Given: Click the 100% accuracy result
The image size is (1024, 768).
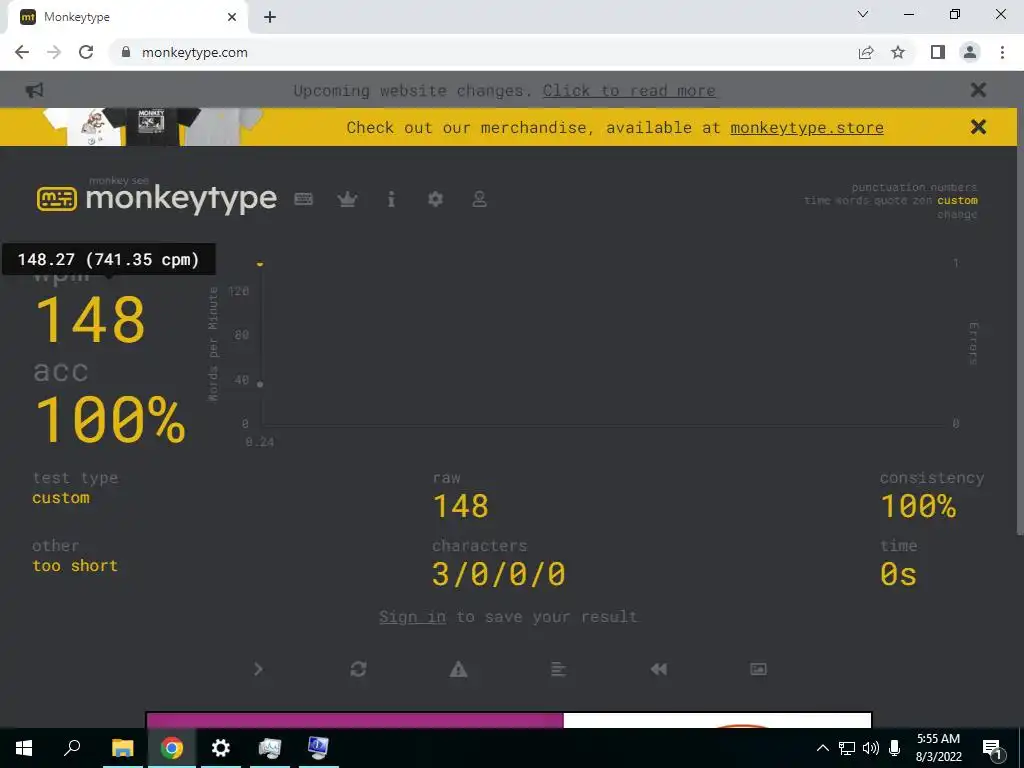Looking at the screenshot, I should point(110,419).
